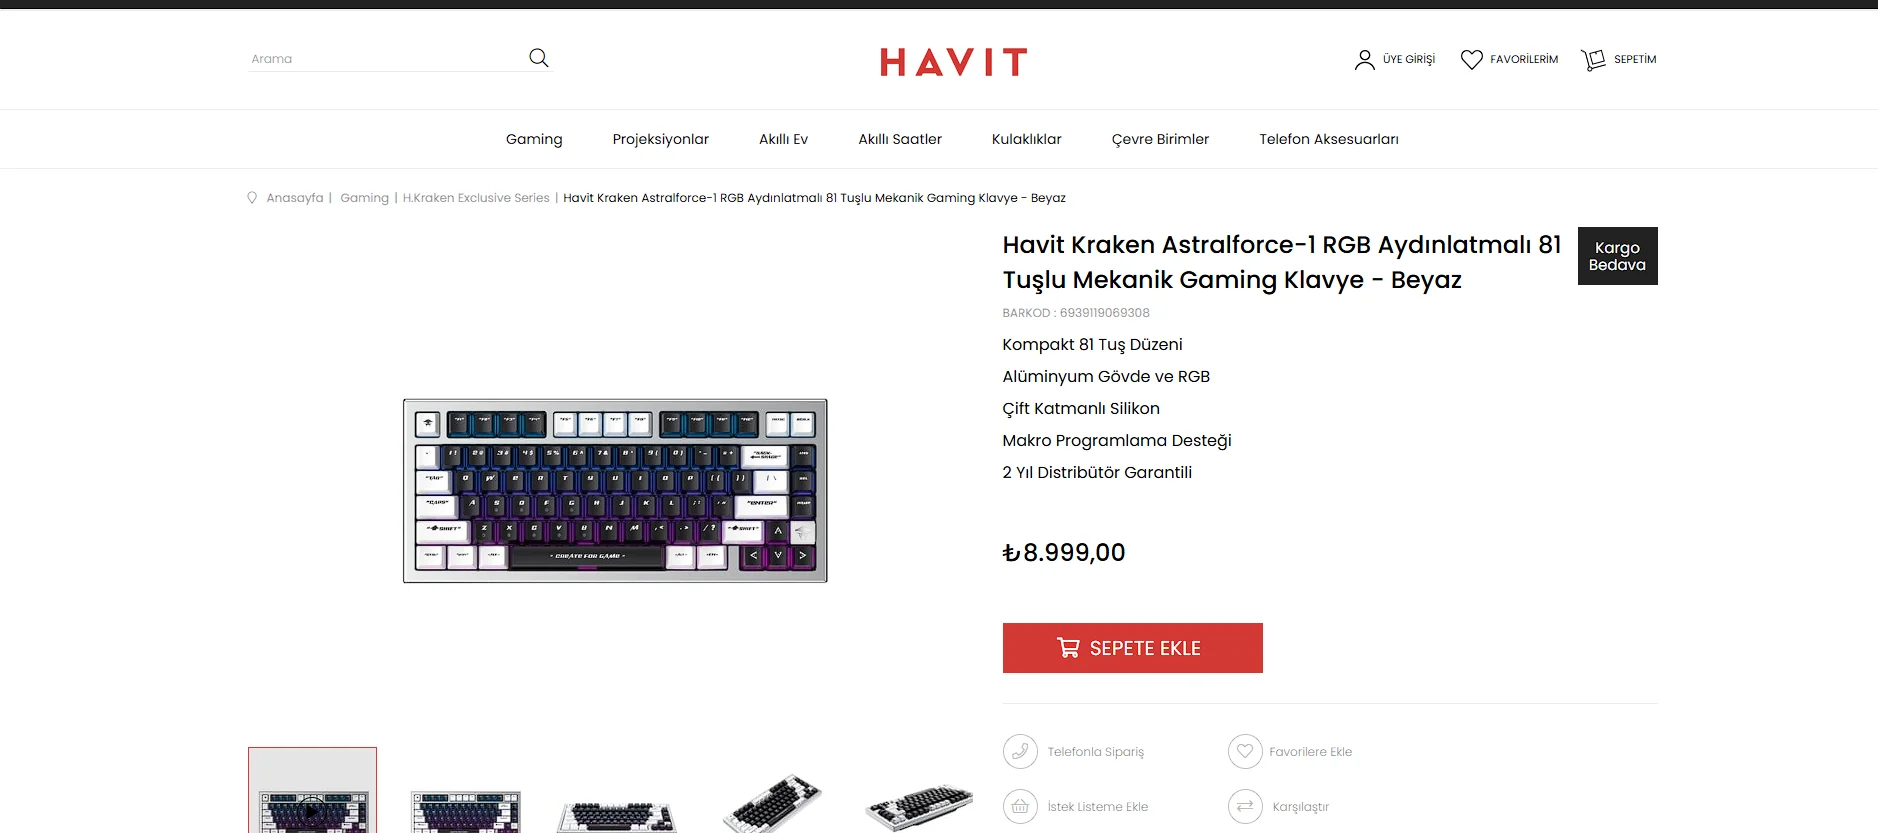Go to HAVIT logo homepage
This screenshot has width=1878, height=833.
tap(953, 62)
